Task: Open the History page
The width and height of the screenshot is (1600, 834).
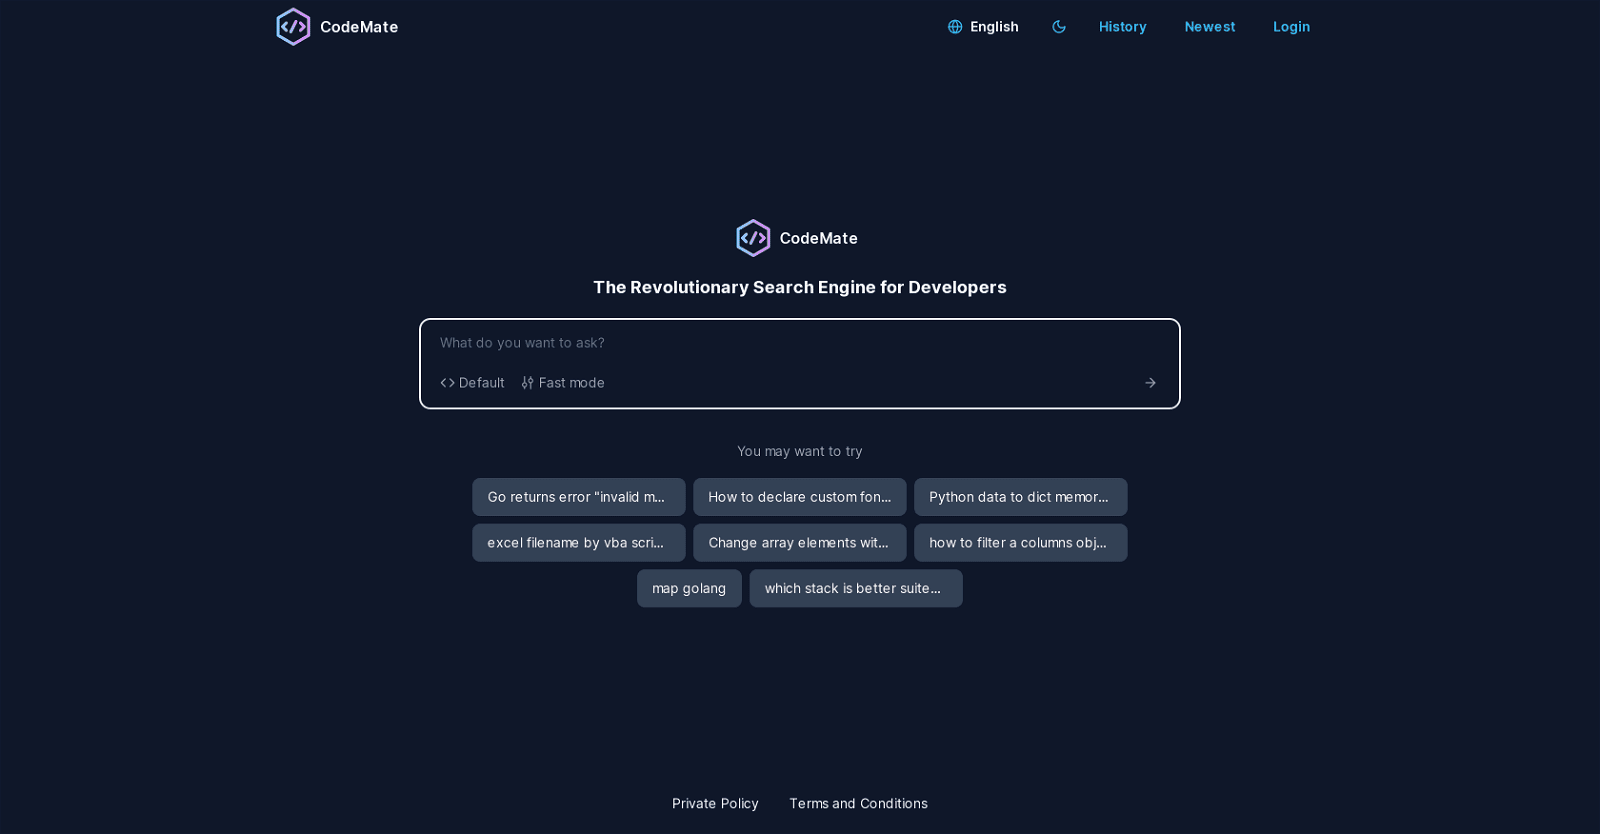Action: [1122, 27]
